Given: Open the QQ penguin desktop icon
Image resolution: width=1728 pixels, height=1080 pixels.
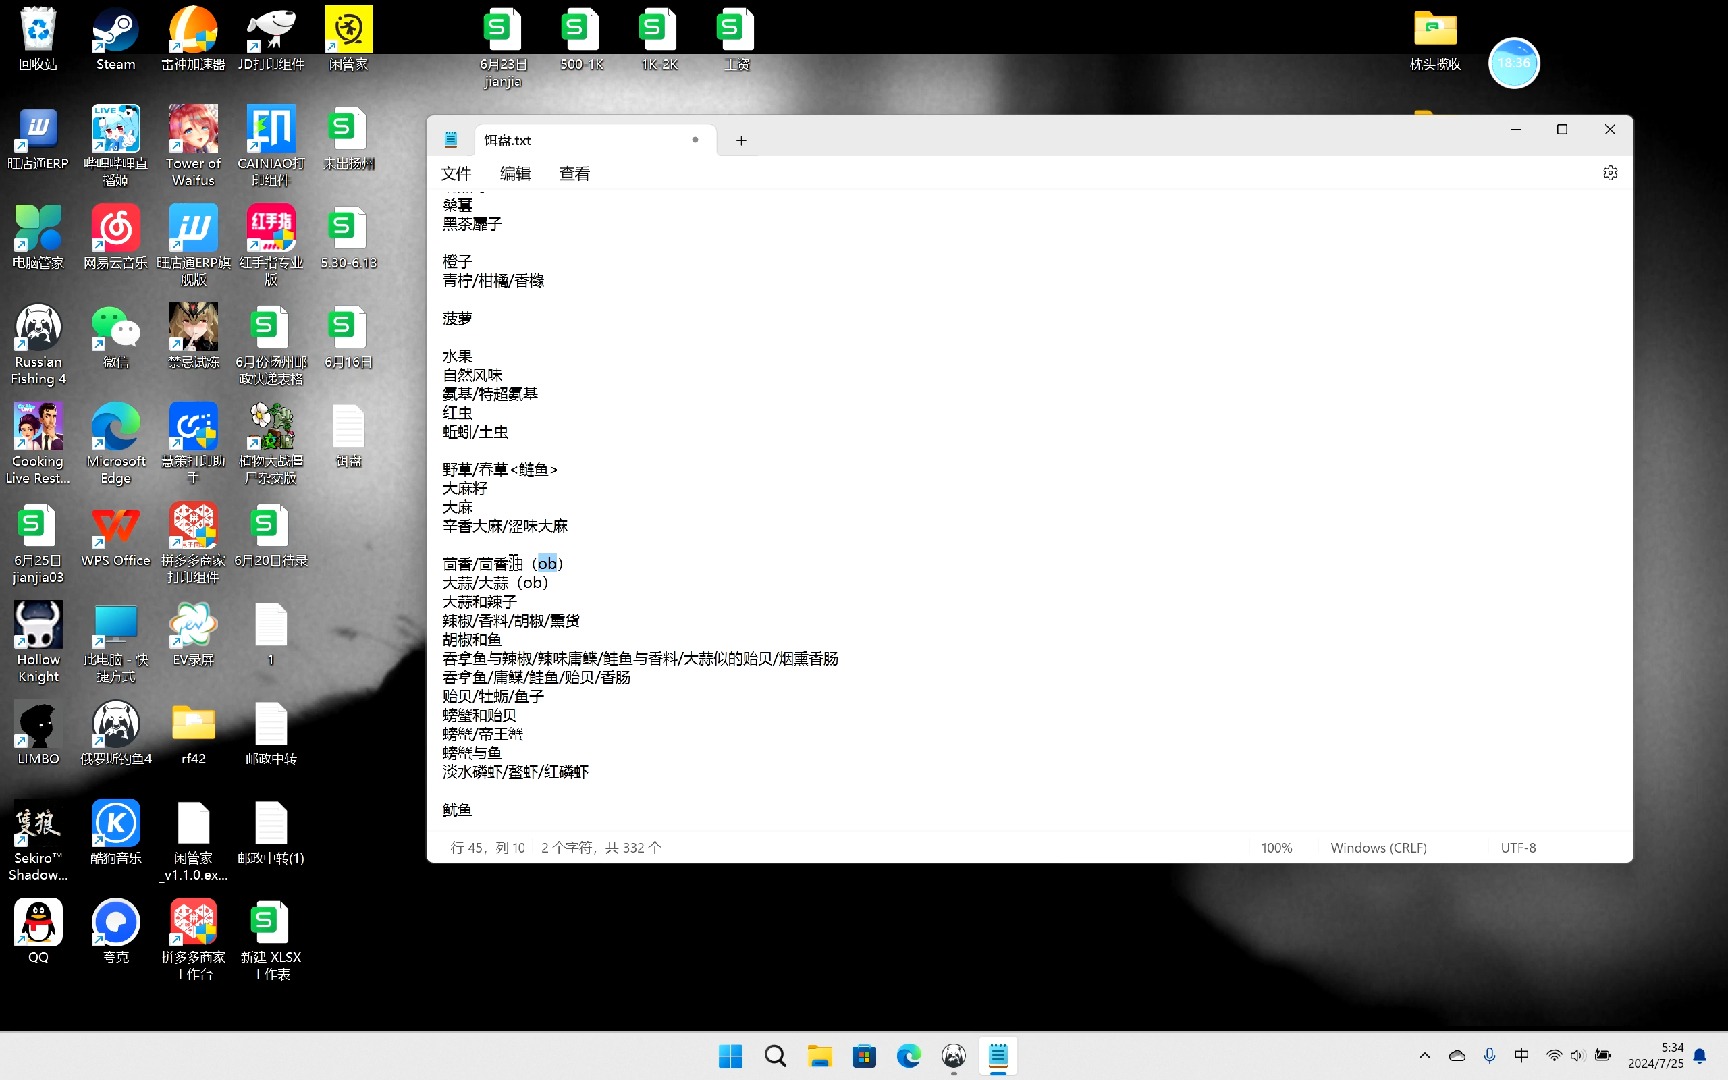Looking at the screenshot, I should [x=38, y=932].
